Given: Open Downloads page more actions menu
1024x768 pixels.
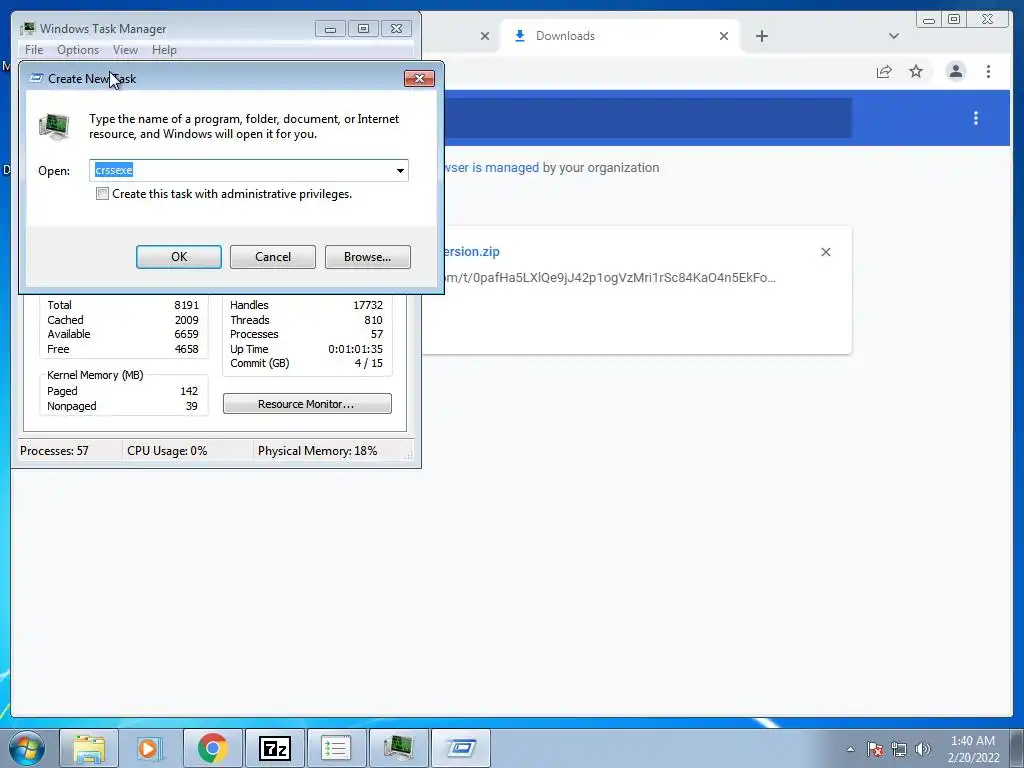Looking at the screenshot, I should coord(976,118).
